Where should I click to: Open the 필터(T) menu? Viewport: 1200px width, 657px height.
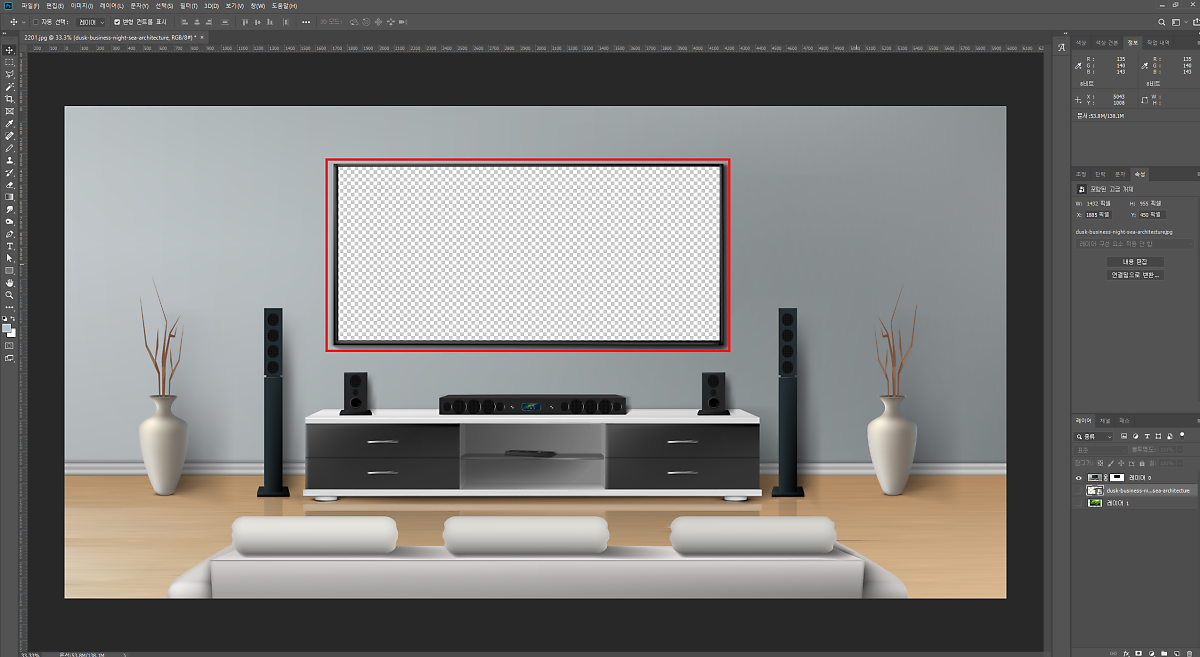point(189,6)
